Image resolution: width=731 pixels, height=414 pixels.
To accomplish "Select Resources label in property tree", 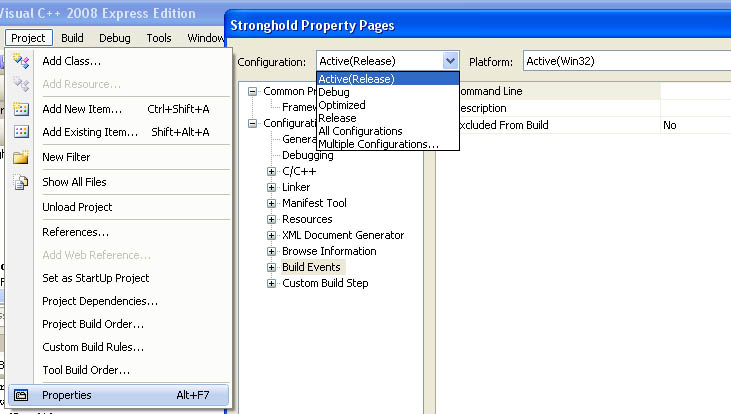I will [307, 219].
